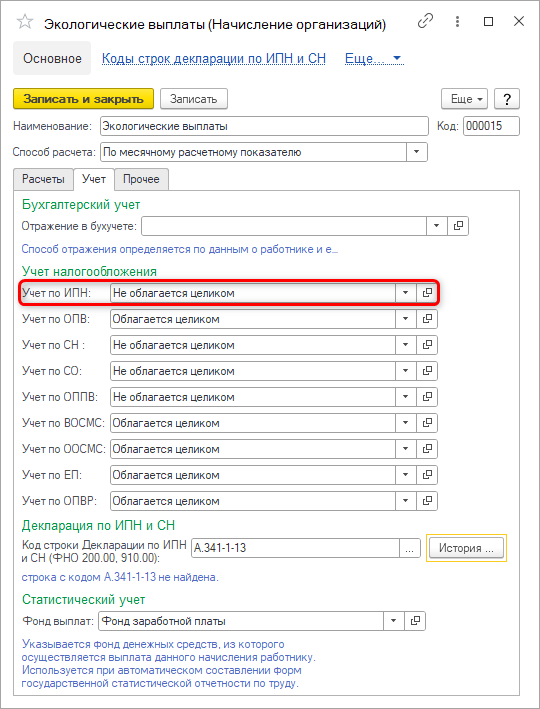Screen dimensions: 540x709
Task: Switch to the Прочее tab
Action: pyautogui.click(x=141, y=179)
